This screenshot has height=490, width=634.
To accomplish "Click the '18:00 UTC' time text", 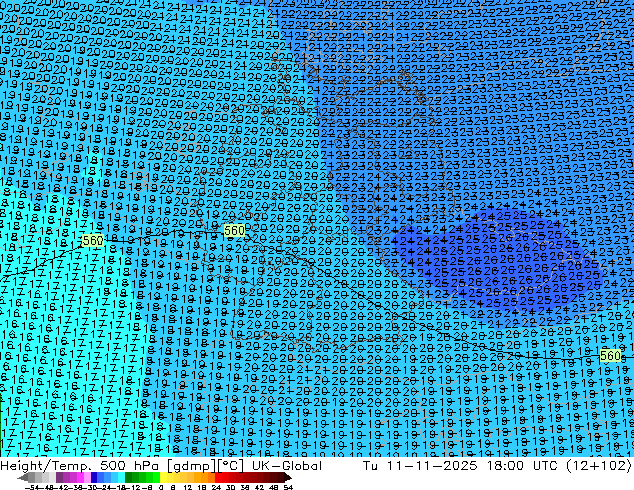I will point(524,466).
